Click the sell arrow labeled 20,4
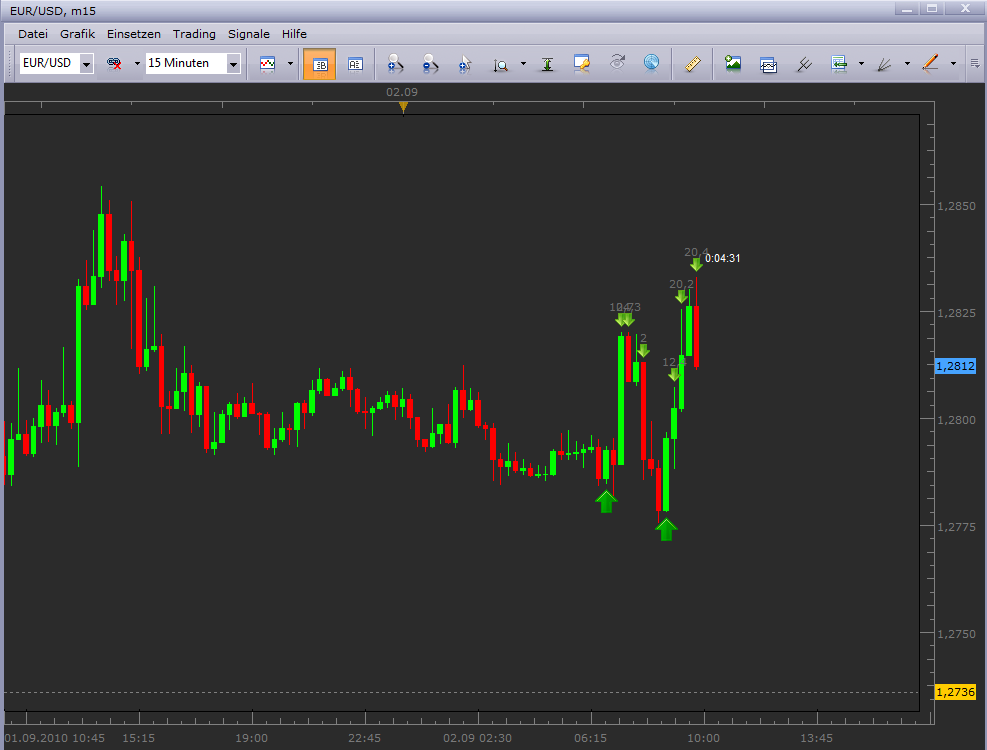The width and height of the screenshot is (987, 750). click(x=696, y=264)
